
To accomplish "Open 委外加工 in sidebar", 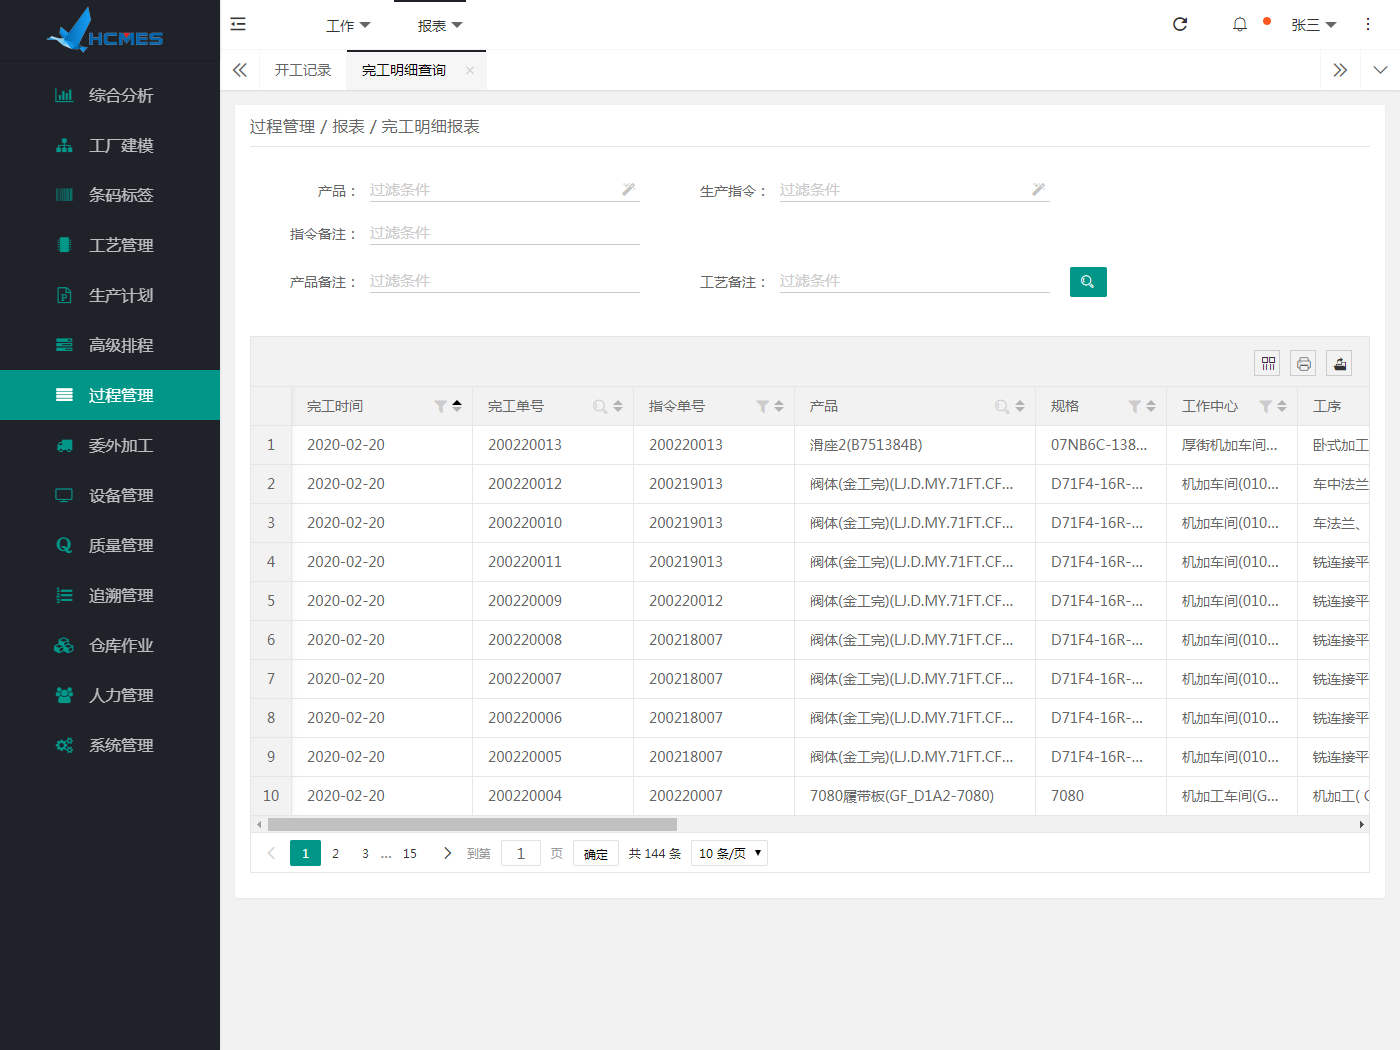I will 110,445.
